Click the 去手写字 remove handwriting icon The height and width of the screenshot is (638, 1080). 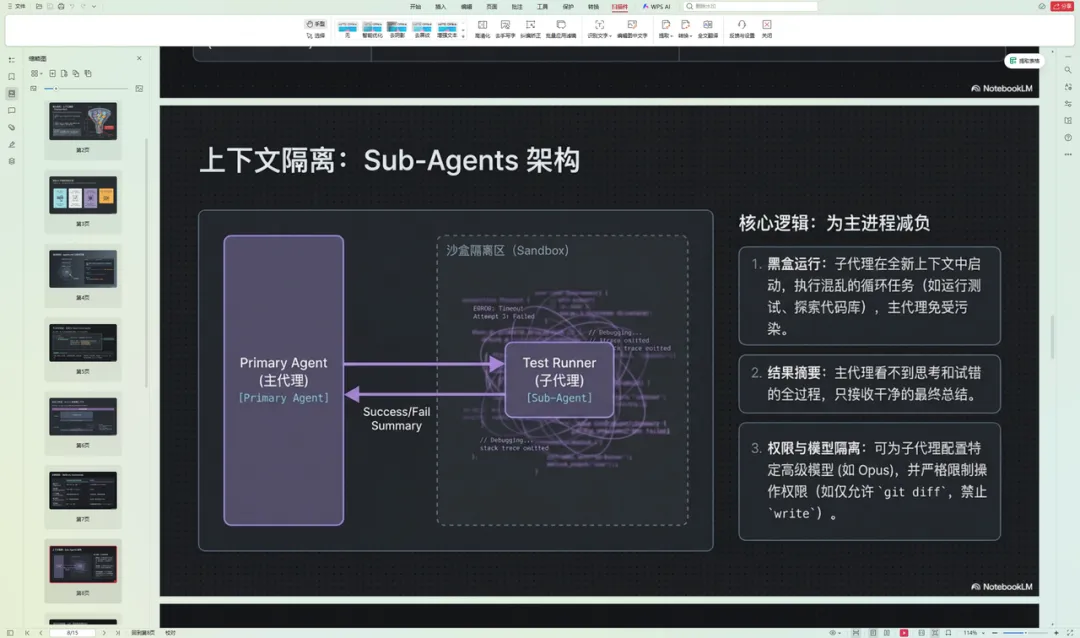point(505,28)
